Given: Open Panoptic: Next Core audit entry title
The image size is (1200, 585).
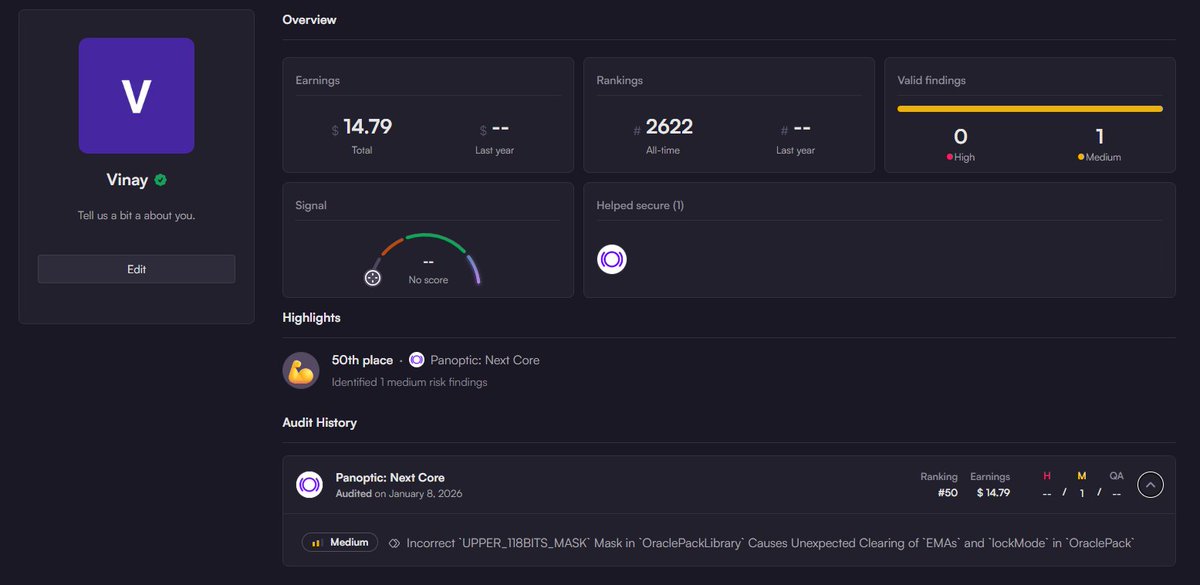Looking at the screenshot, I should [390, 477].
